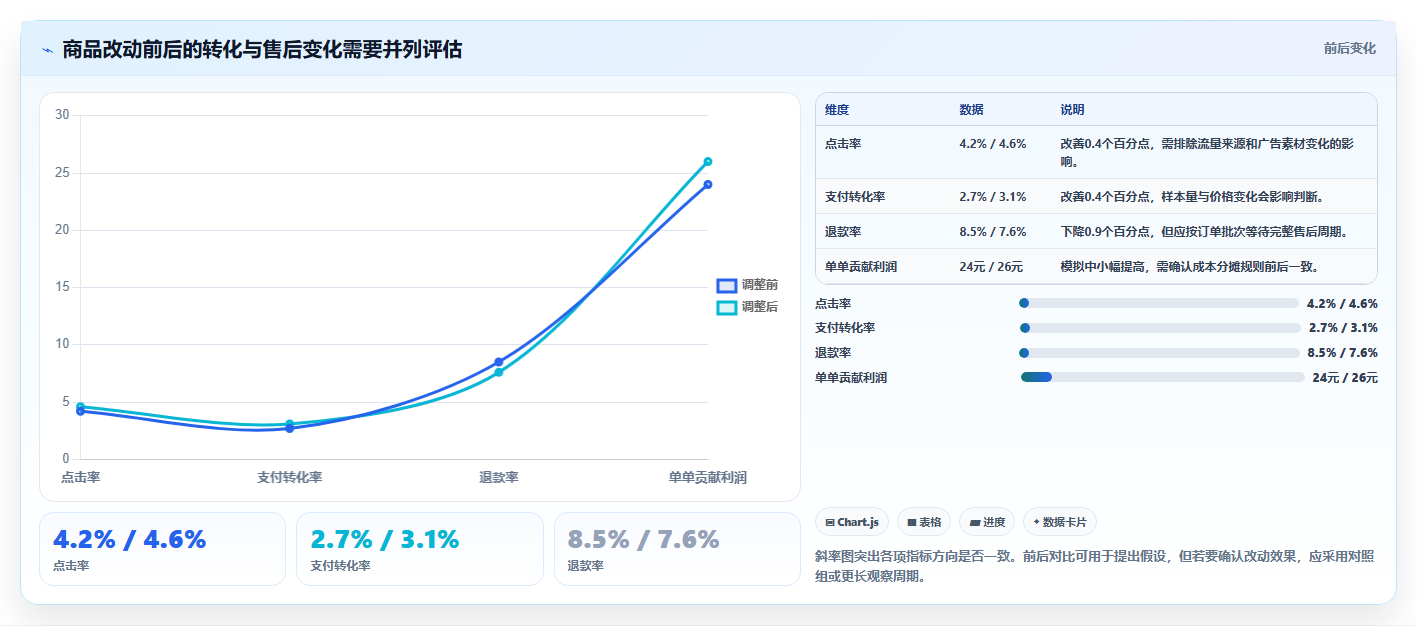Toggle the 调整前 legend swatch
The height and width of the screenshot is (626, 1417).
click(727, 285)
